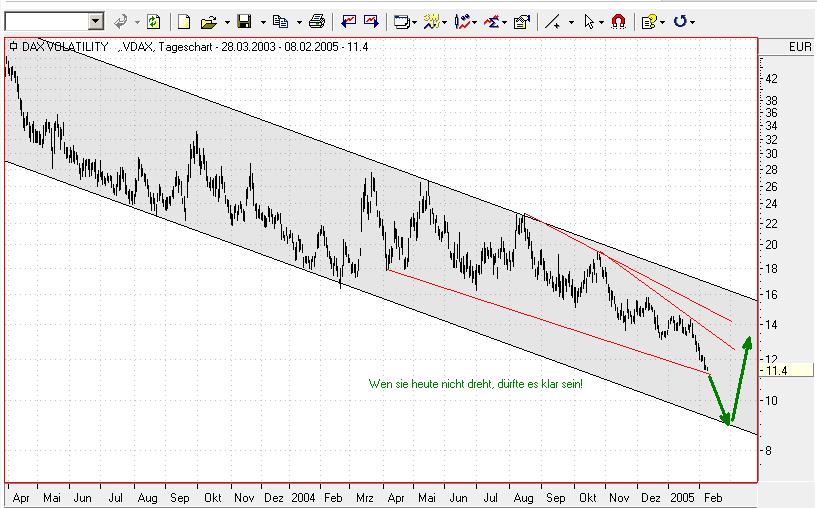The width and height of the screenshot is (817, 508).
Task: Click the 2004 label on time axis
Action: pyautogui.click(x=303, y=498)
